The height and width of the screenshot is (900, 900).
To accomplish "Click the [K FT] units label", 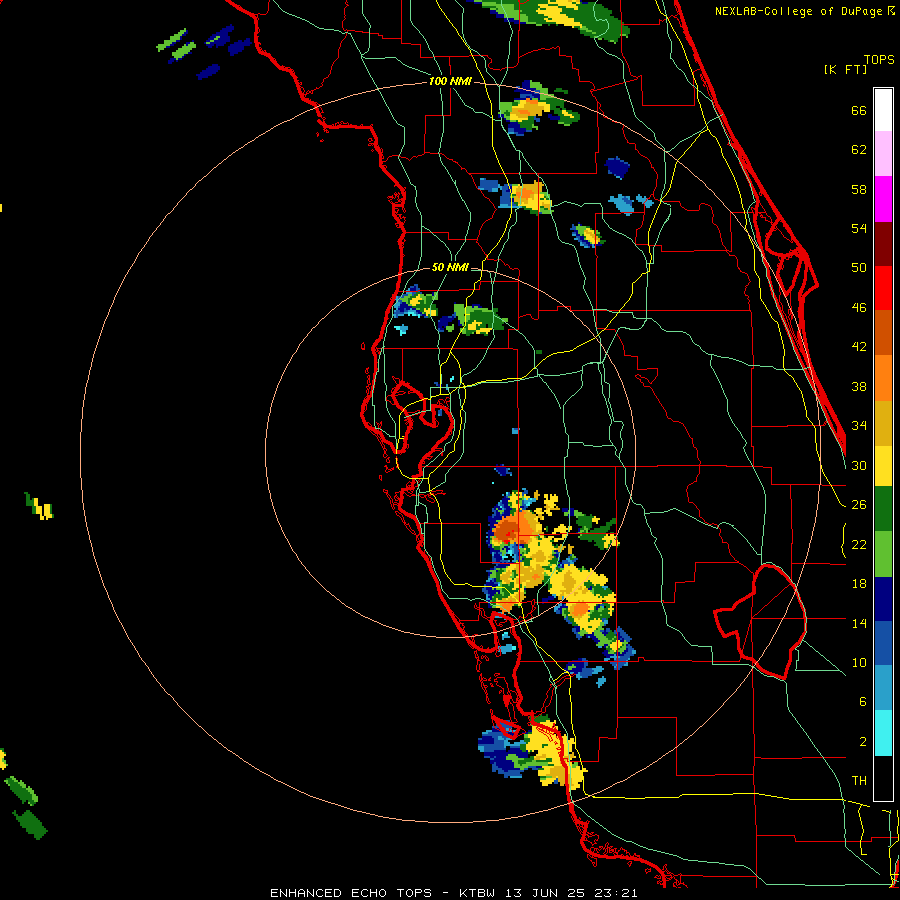I will tap(845, 69).
